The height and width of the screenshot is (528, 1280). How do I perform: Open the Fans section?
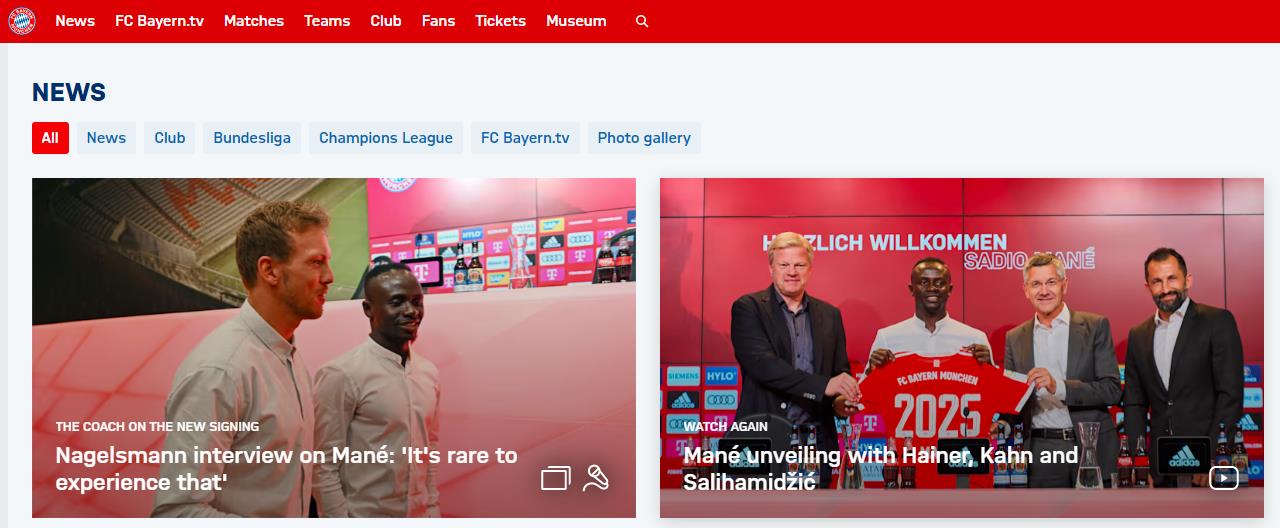(x=438, y=21)
